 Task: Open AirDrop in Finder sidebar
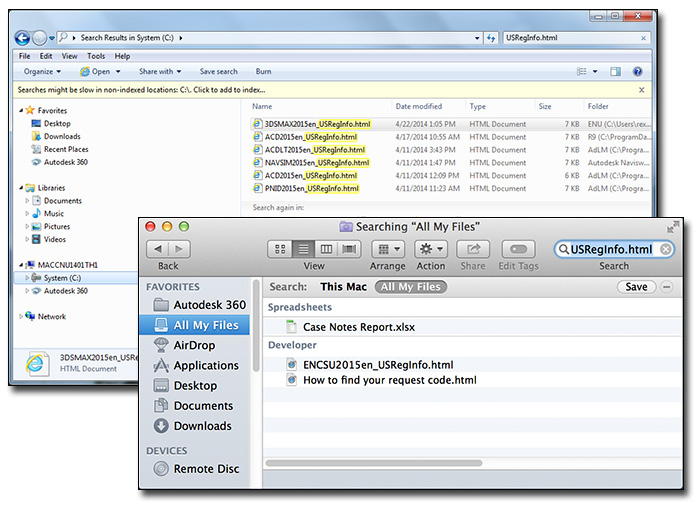[x=185, y=345]
